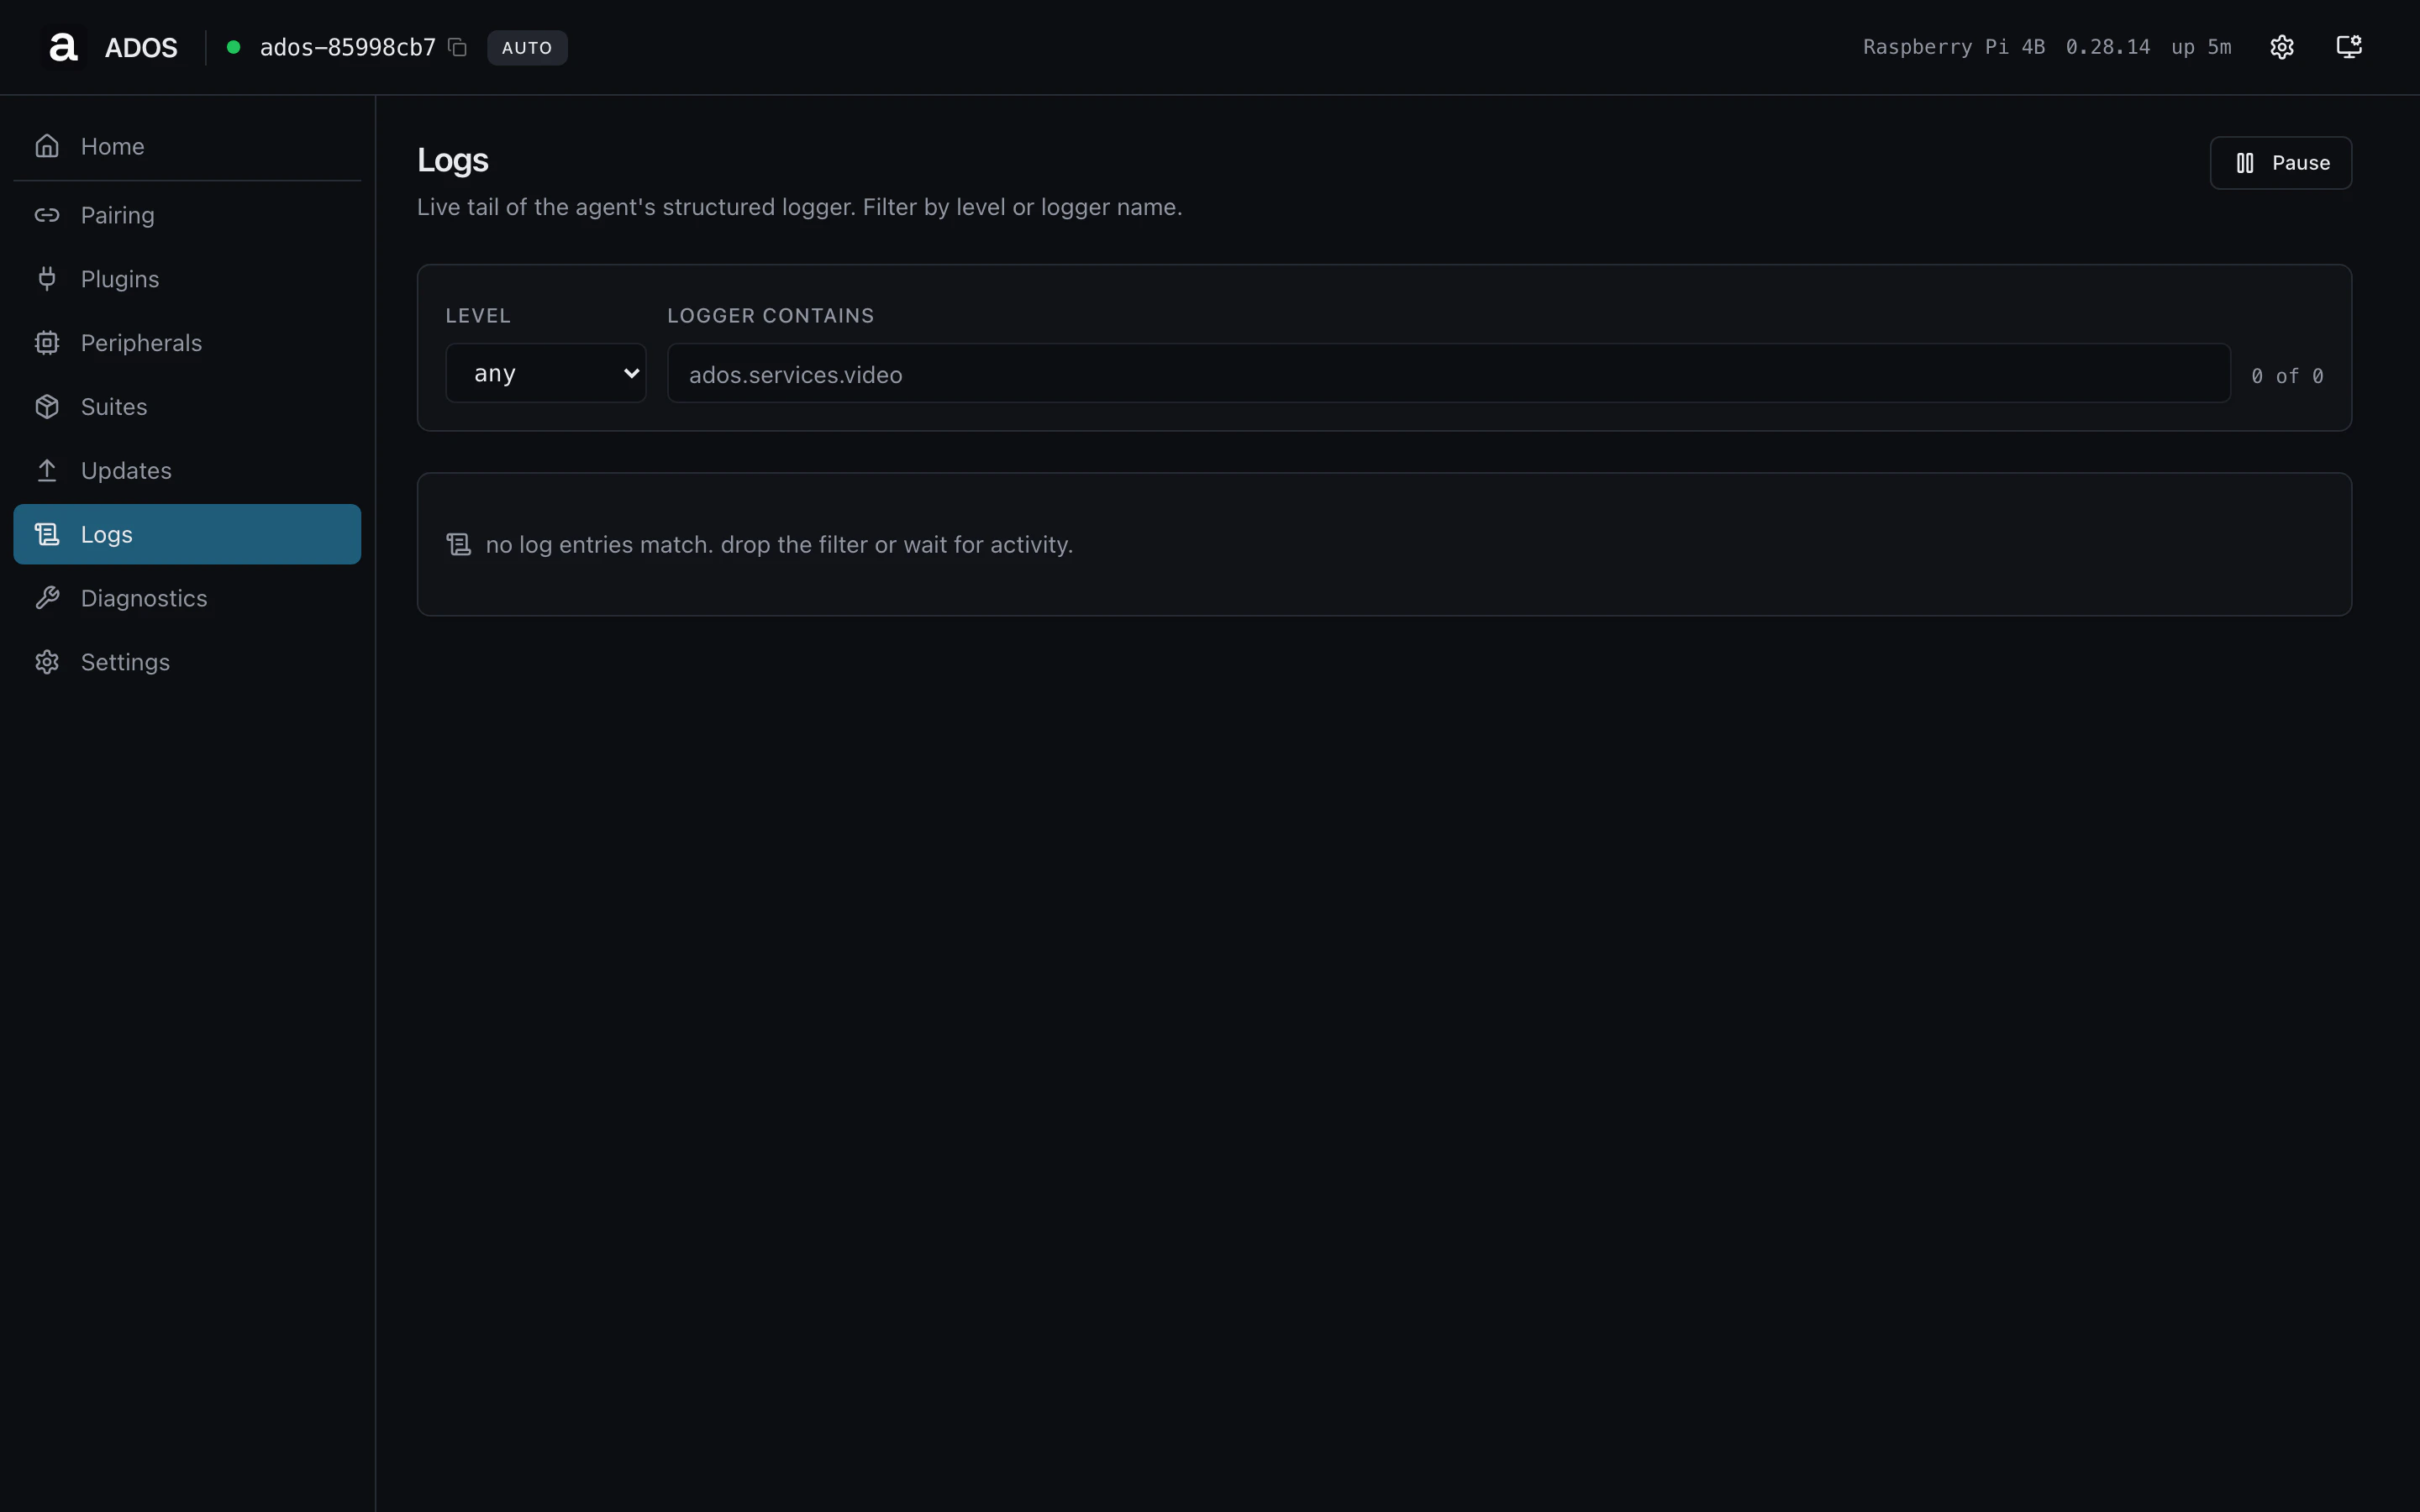This screenshot has width=2420, height=1512.
Task: Click the Settings gear icon in the sidebar
Action: coord(47,662)
